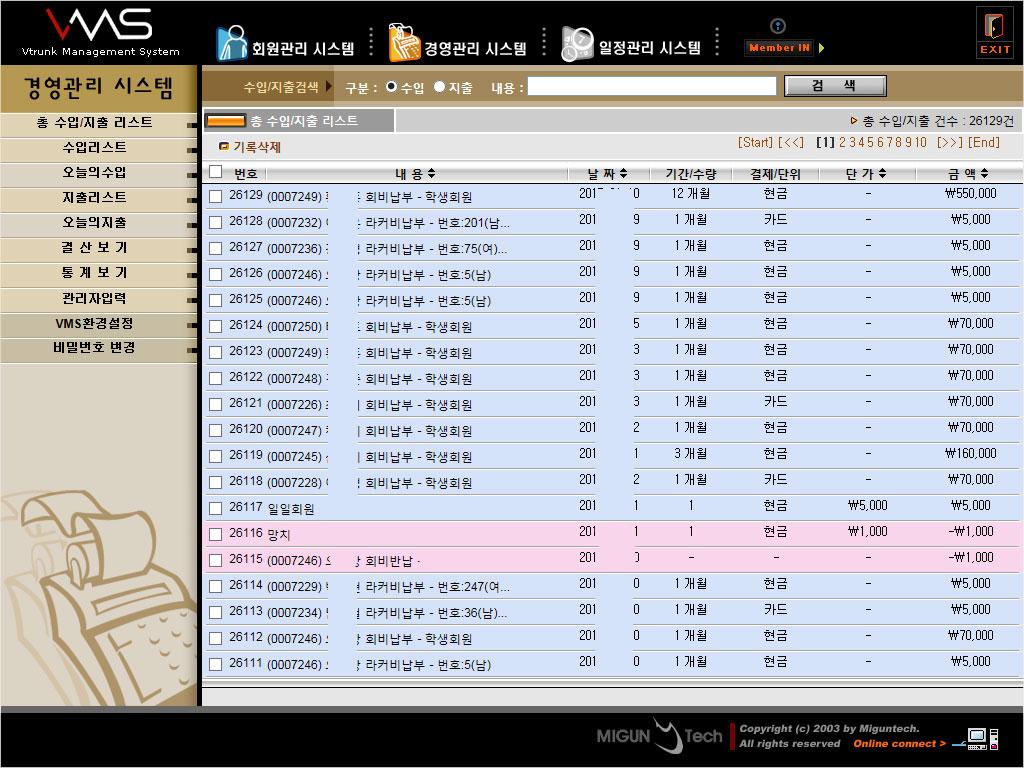Open 일정관리 시스템 clock icon
Image resolution: width=1024 pixels, height=768 pixels.
(577, 44)
